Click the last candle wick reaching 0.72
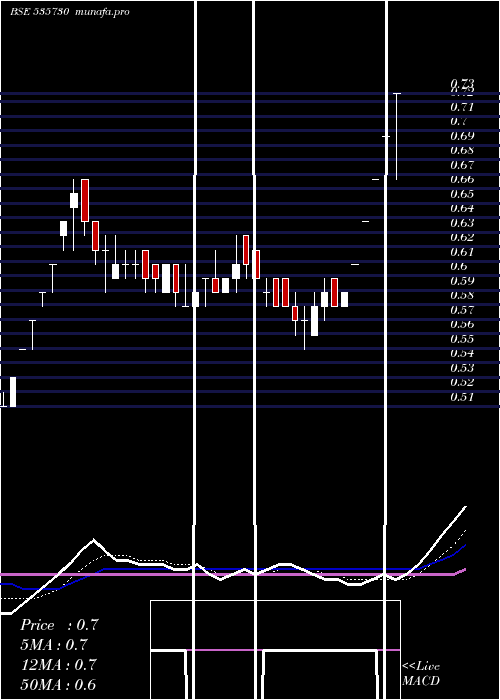 coord(396,136)
